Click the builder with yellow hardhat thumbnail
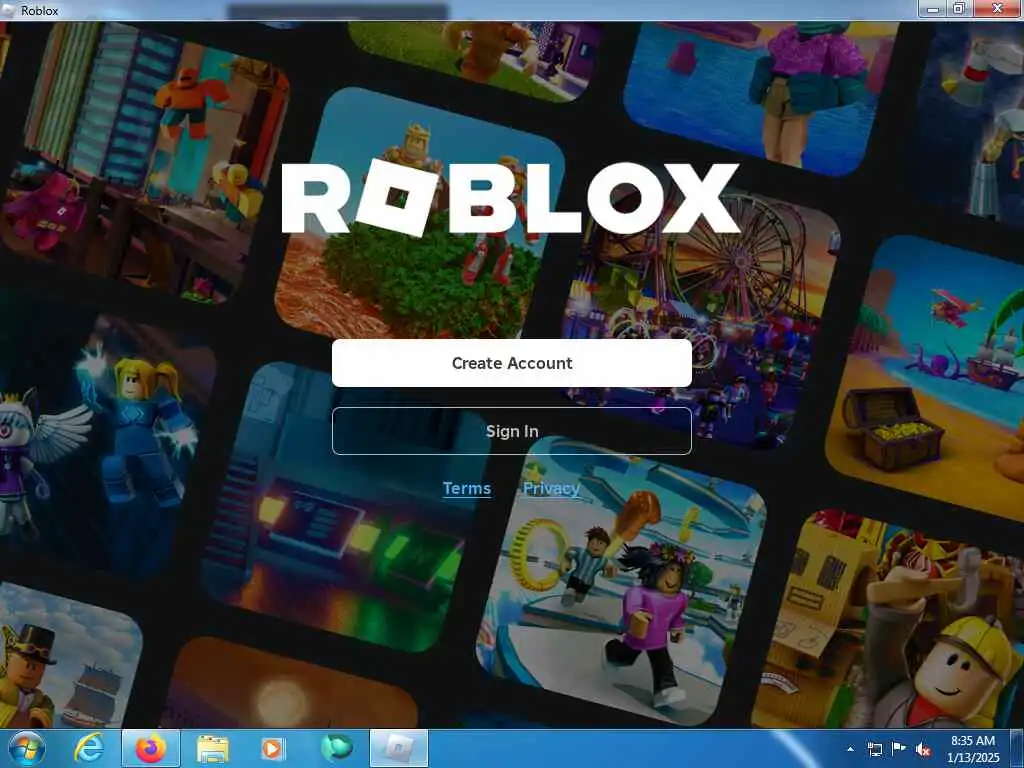 click(x=888, y=620)
